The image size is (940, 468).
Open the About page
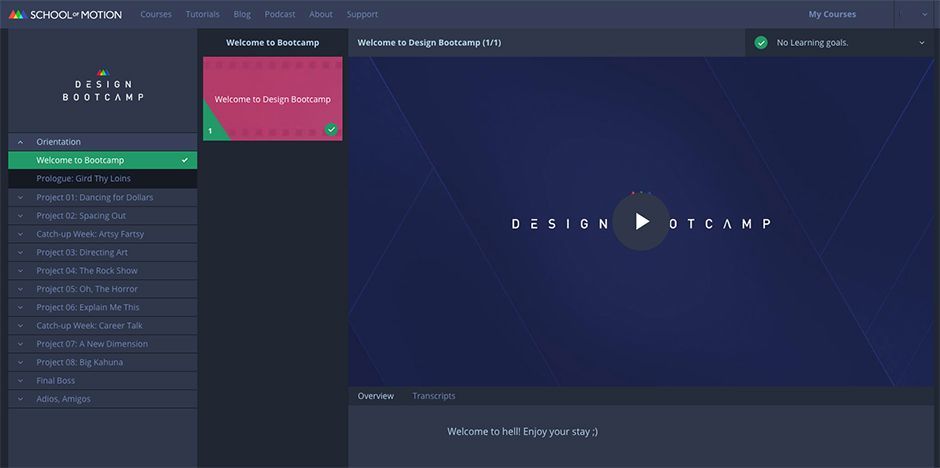coord(321,14)
